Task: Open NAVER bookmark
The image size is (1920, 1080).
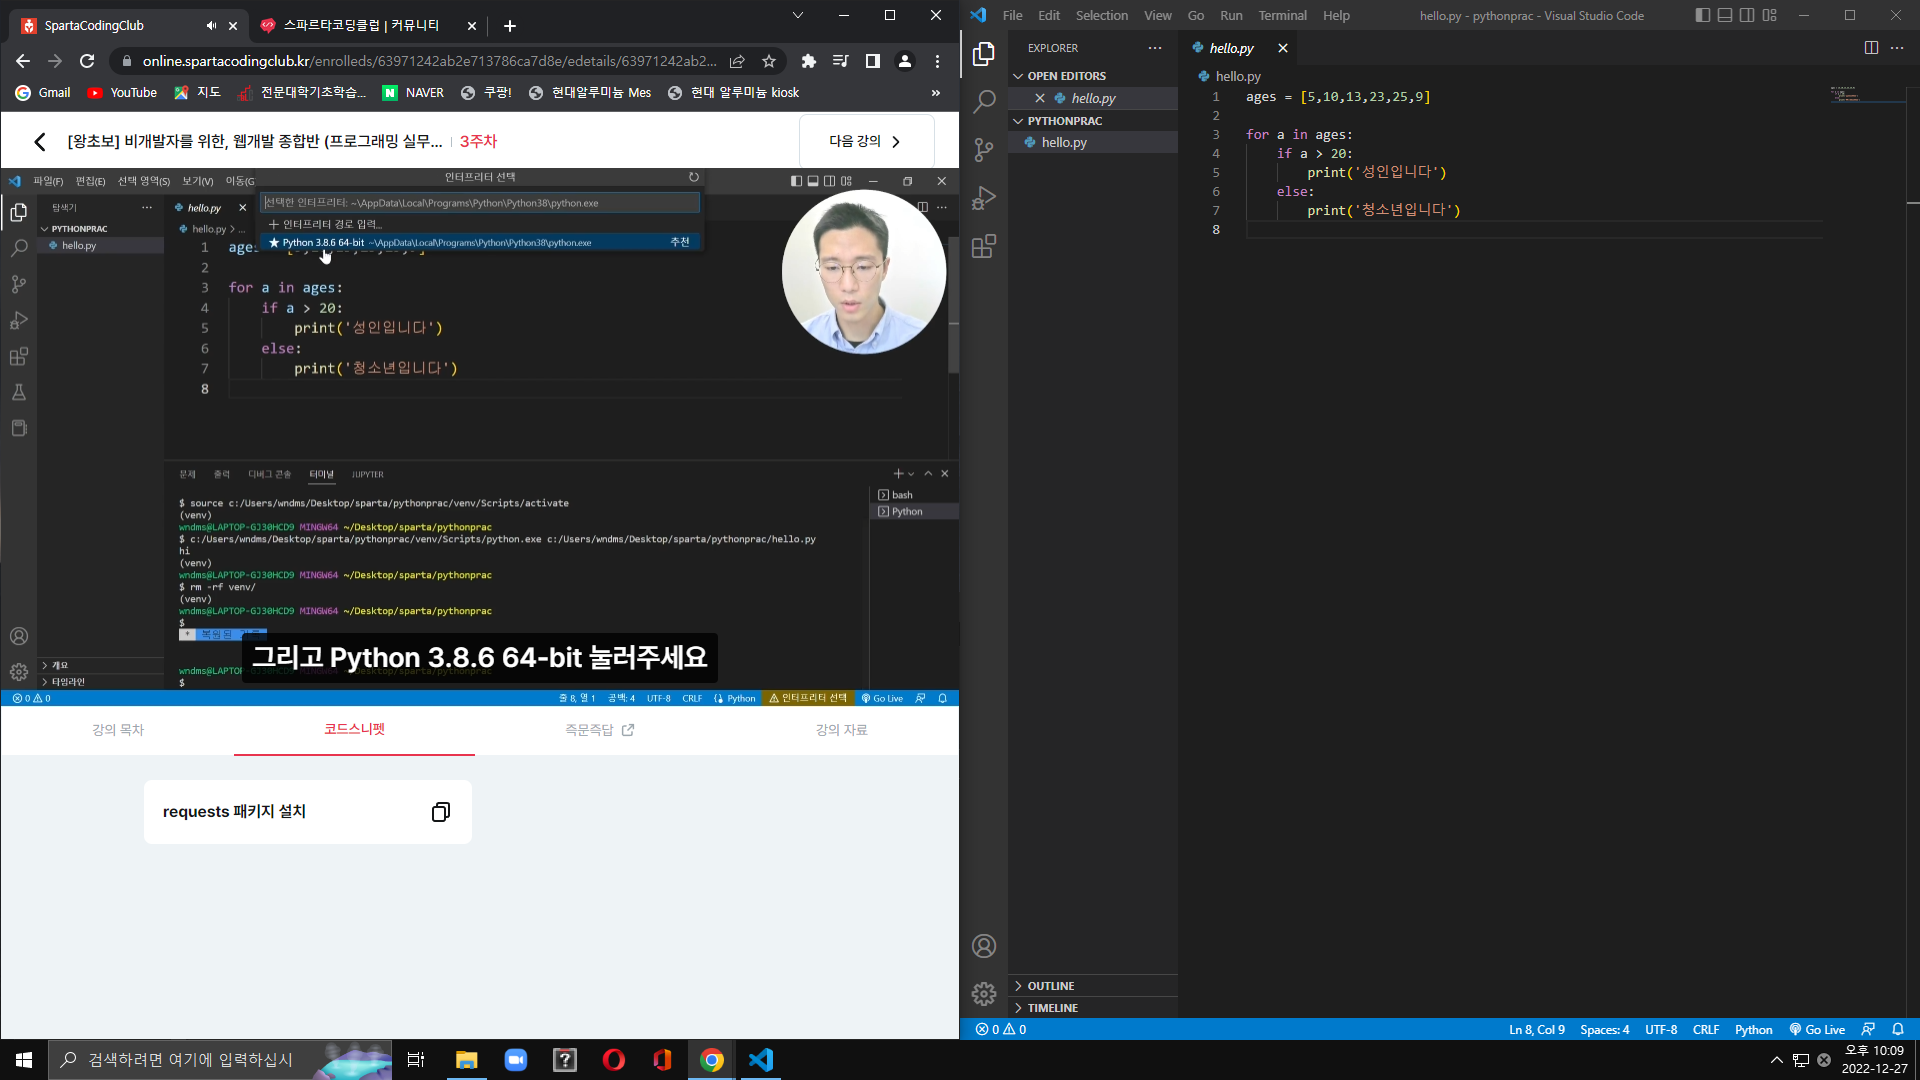Action: click(413, 92)
